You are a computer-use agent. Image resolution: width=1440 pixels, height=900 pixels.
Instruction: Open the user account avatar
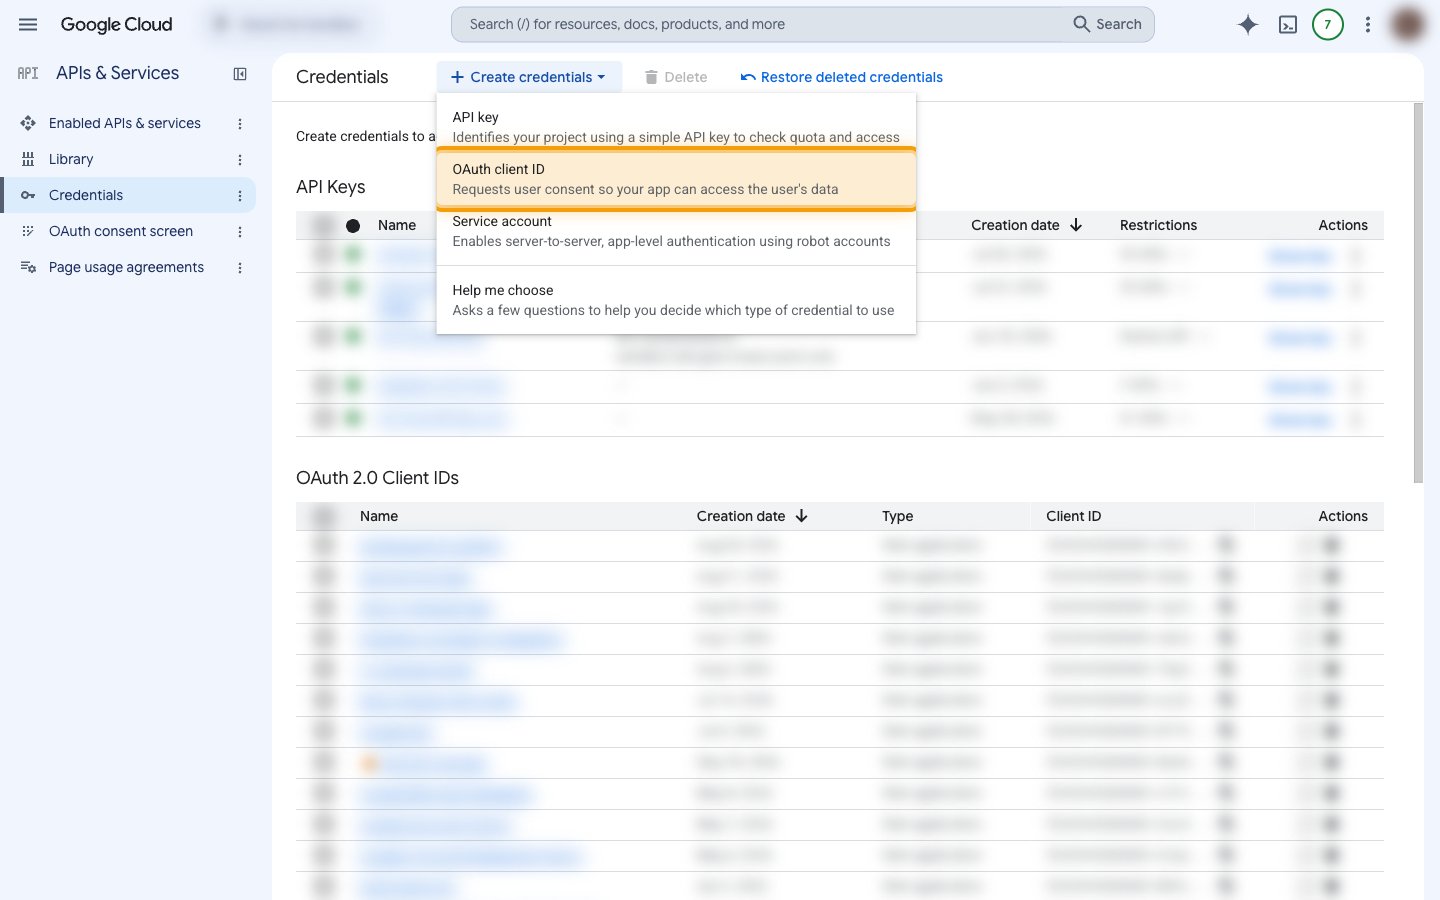[x=1408, y=24]
